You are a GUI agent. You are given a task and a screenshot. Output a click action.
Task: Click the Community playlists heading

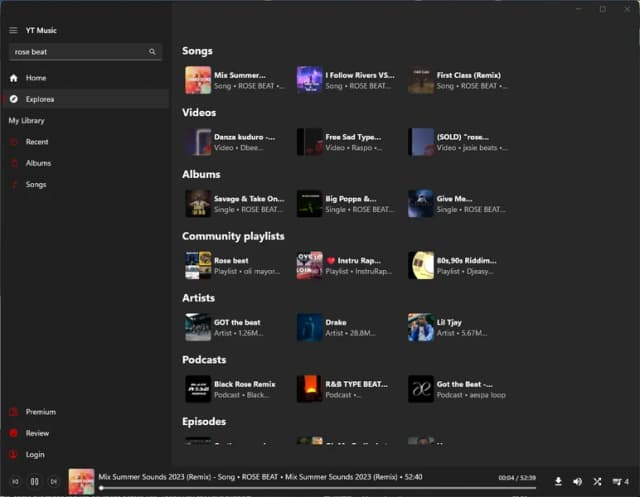233,236
